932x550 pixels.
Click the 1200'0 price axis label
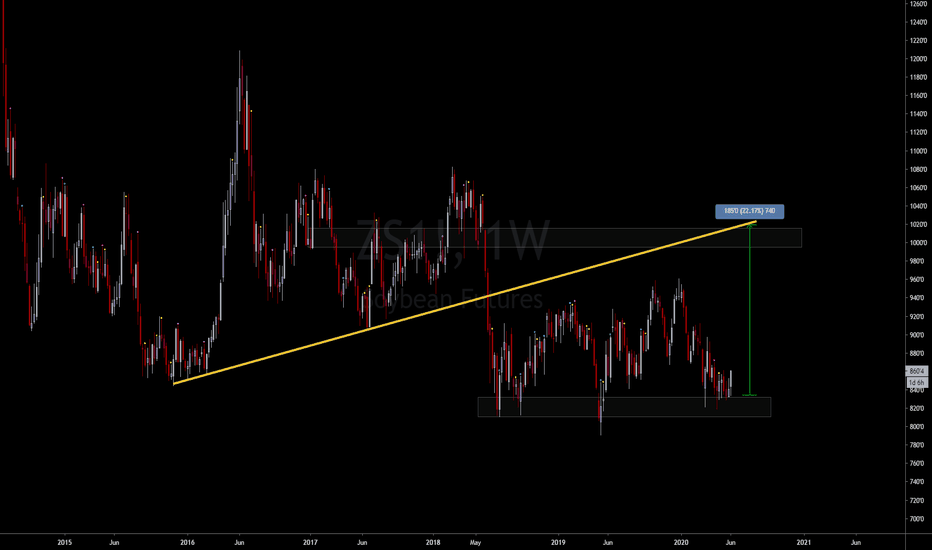[x=918, y=59]
